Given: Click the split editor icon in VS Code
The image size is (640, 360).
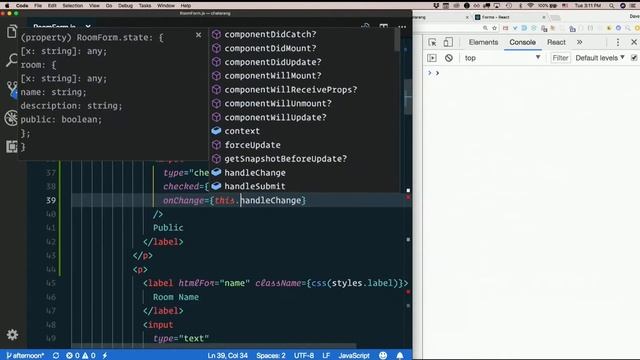Looking at the screenshot, I should pyautogui.click(x=383, y=27).
